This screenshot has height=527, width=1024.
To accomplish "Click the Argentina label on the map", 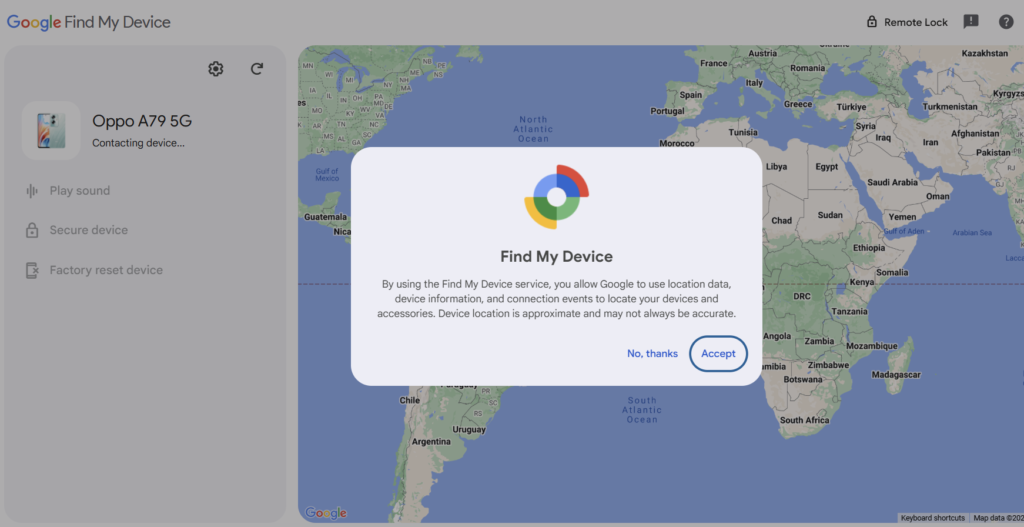I will pyautogui.click(x=431, y=441).
